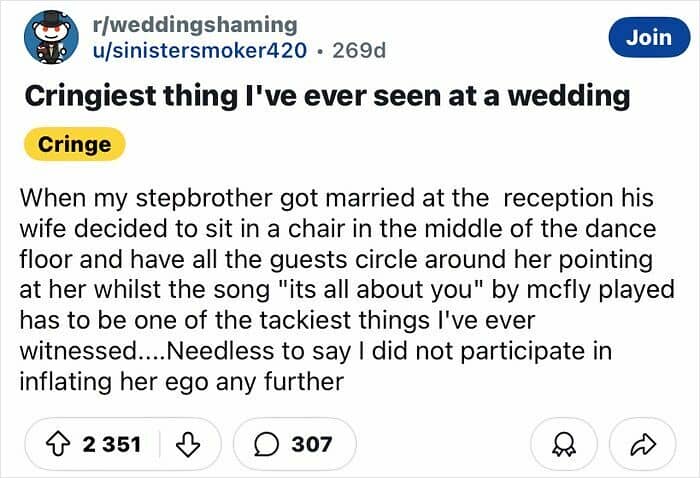Click the 'inflating her ego any further' line
This screenshot has height=478, width=700.
coord(182,382)
